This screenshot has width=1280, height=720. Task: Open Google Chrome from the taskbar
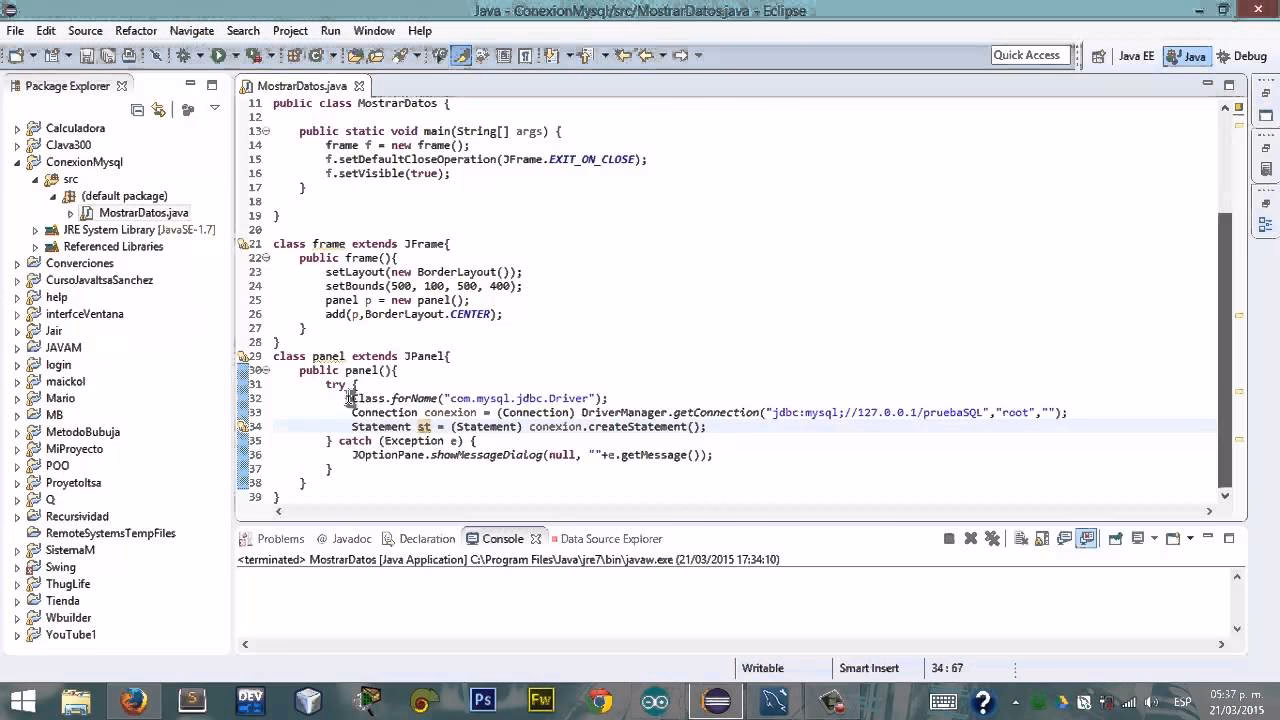[x=600, y=700]
